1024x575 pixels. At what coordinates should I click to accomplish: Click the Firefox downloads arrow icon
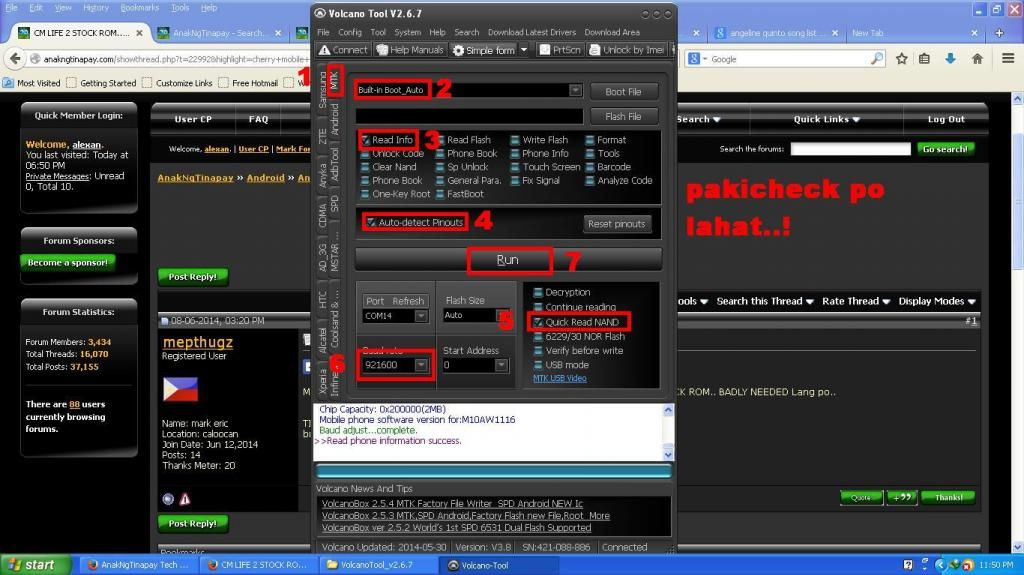click(950, 59)
